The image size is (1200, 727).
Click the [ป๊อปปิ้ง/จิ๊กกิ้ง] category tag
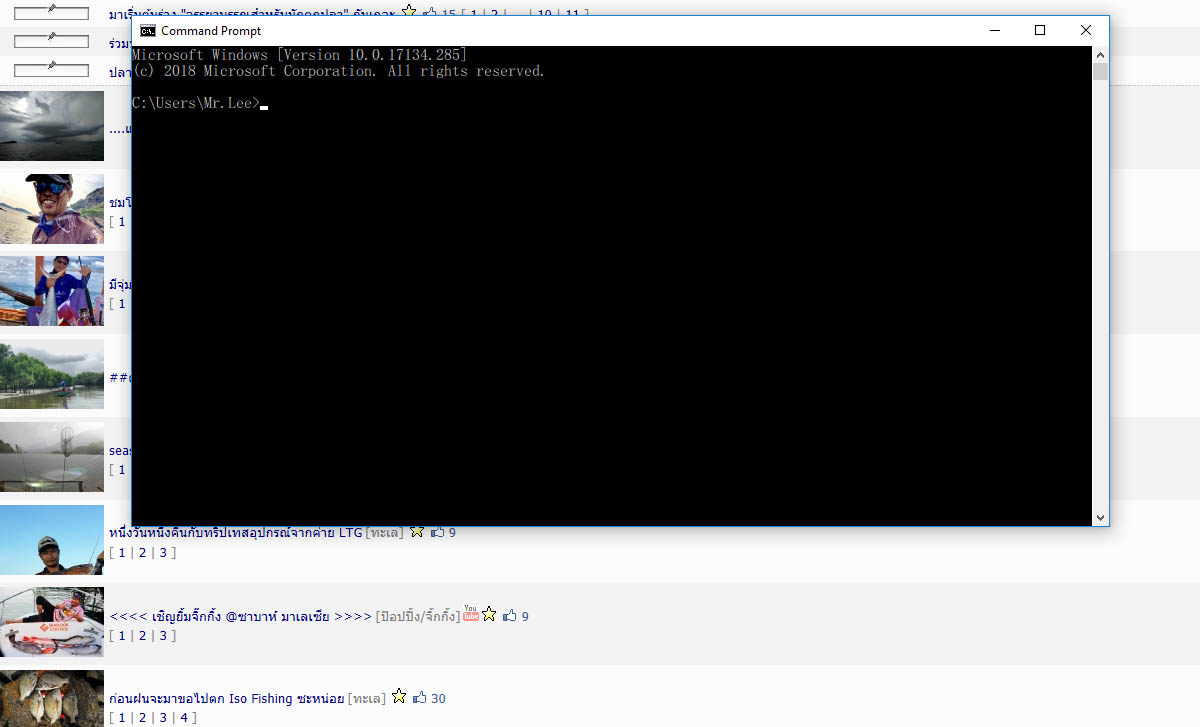tap(418, 616)
